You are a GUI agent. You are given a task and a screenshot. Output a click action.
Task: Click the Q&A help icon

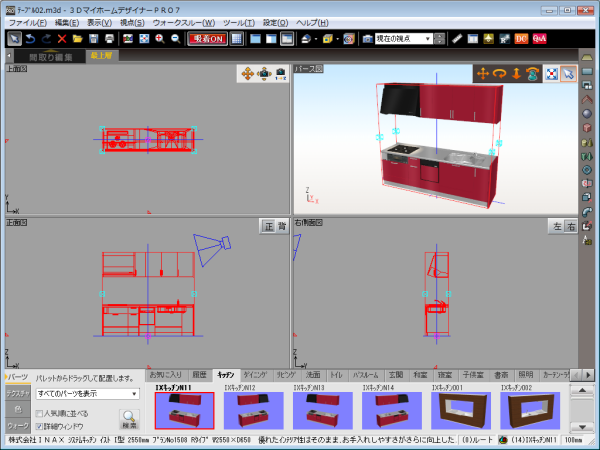[539, 38]
